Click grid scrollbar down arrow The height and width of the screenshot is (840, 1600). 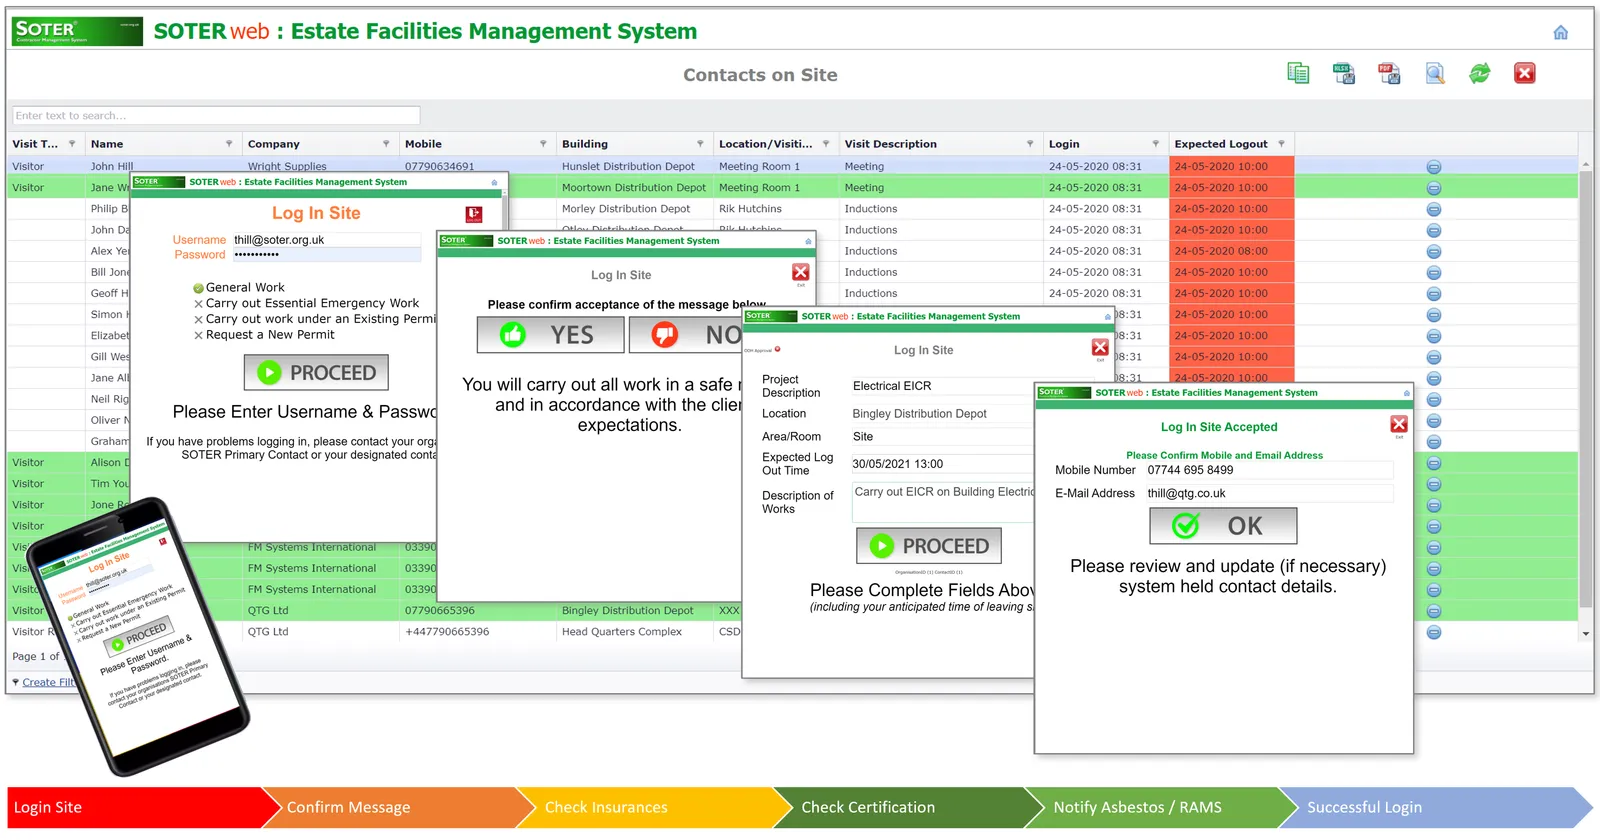(x=1586, y=634)
